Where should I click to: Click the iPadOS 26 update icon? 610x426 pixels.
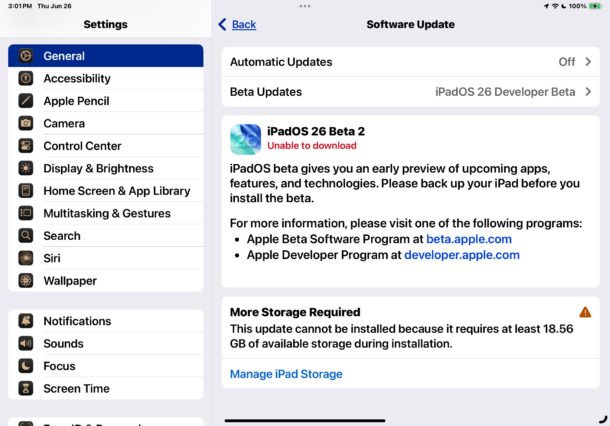(x=245, y=139)
